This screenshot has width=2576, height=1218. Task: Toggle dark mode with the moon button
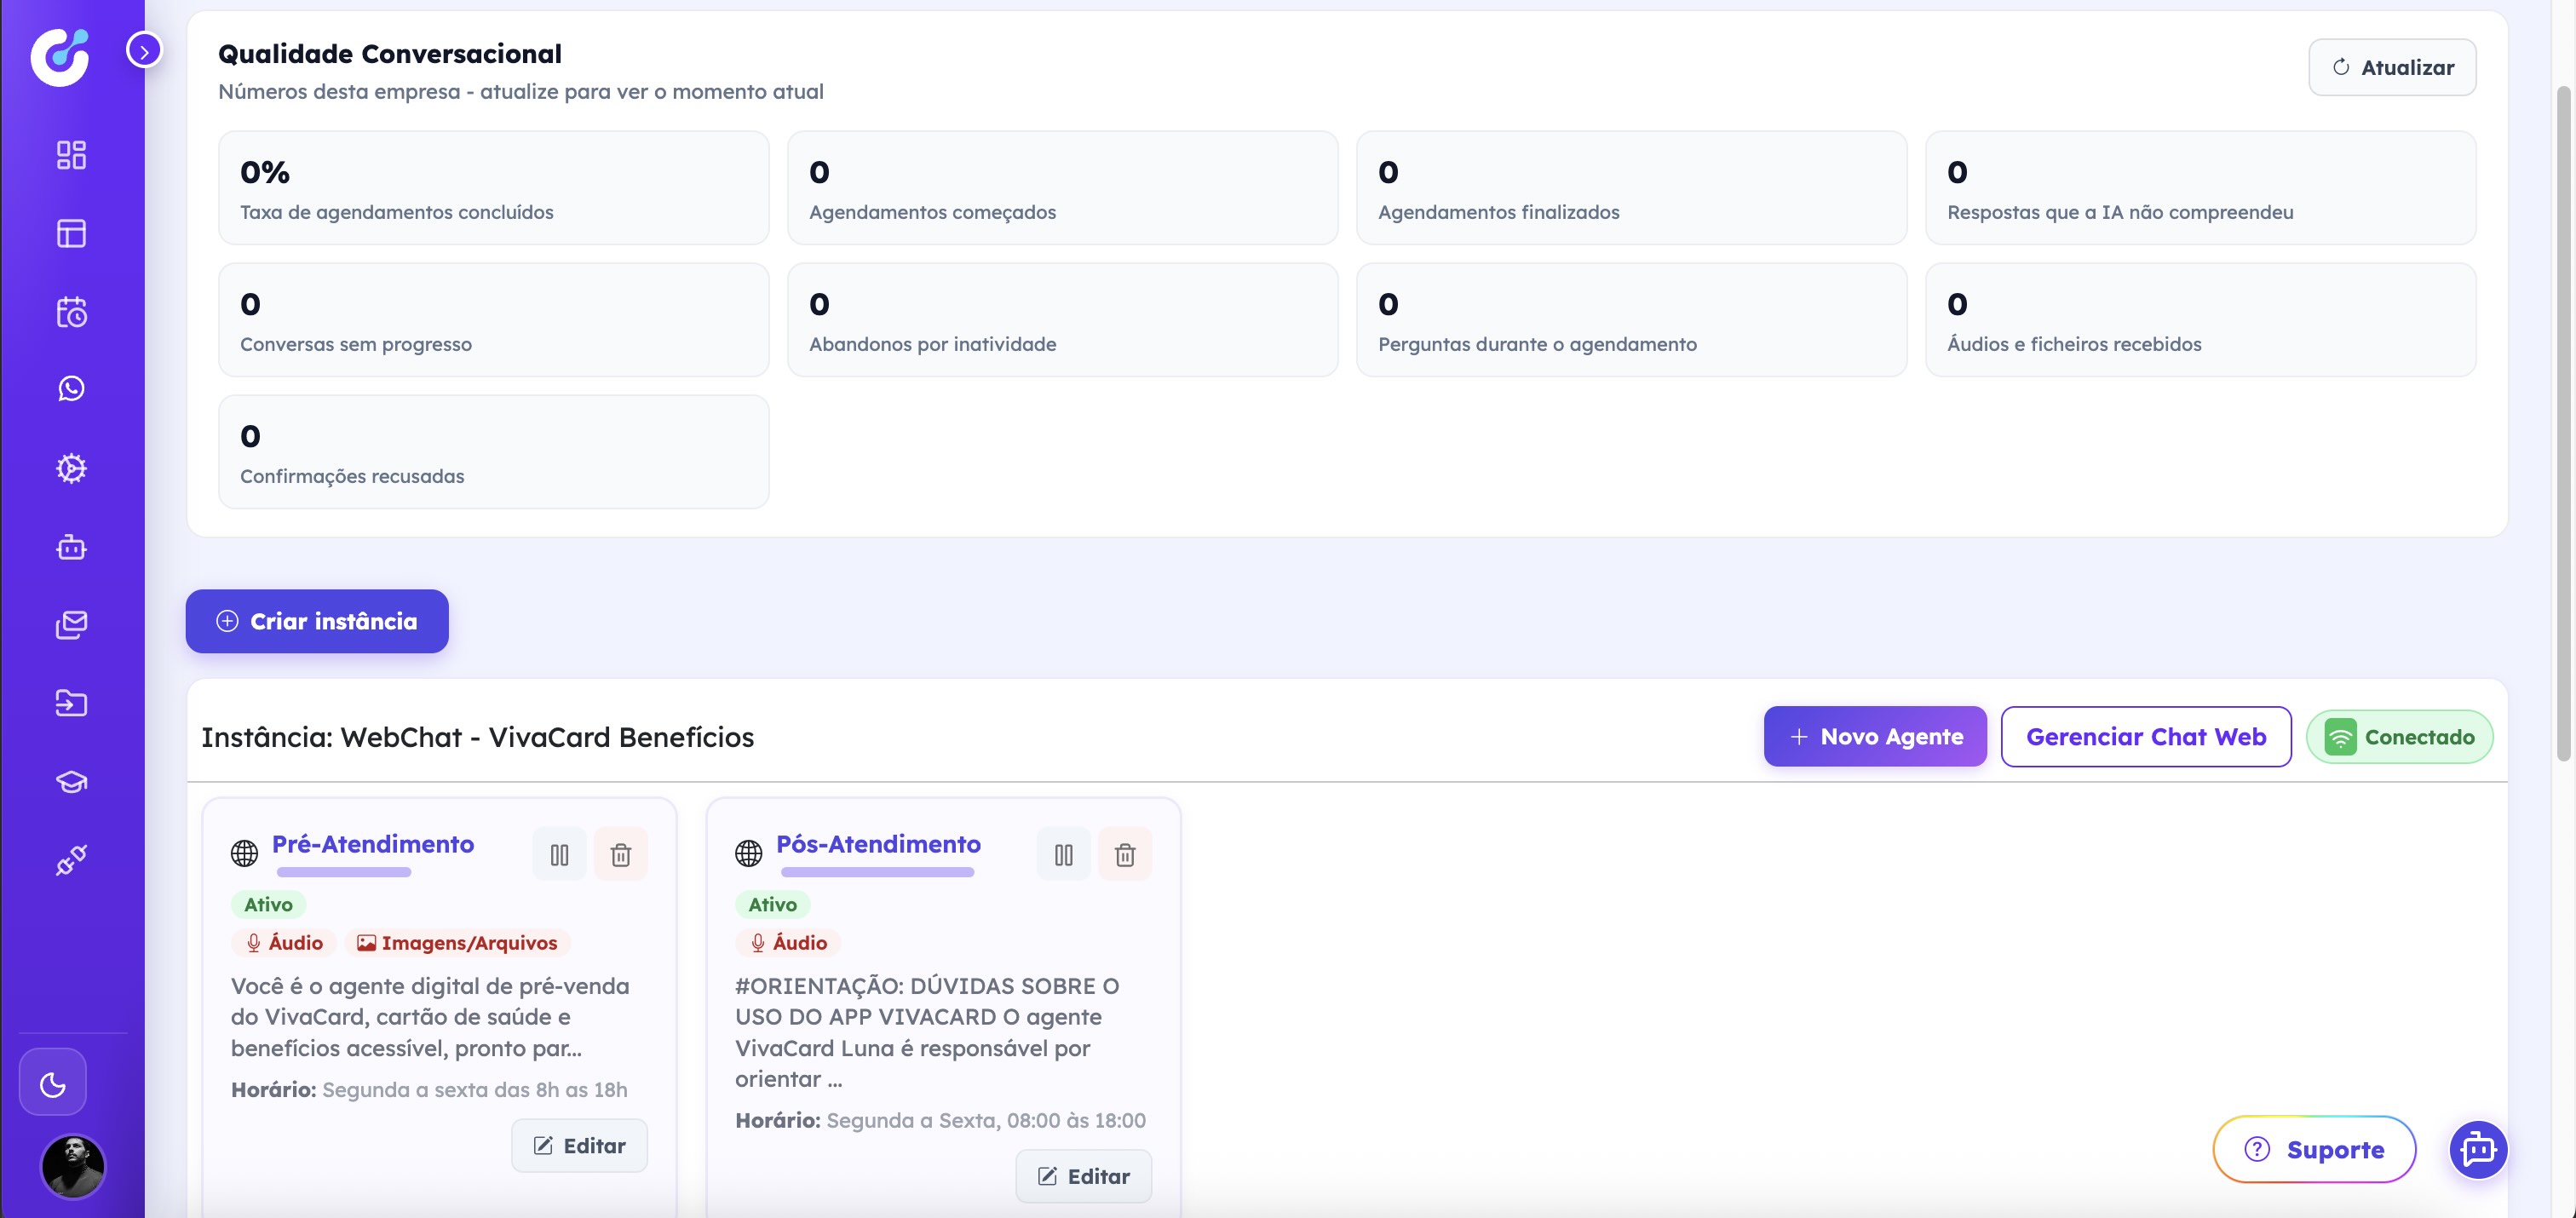(x=53, y=1082)
